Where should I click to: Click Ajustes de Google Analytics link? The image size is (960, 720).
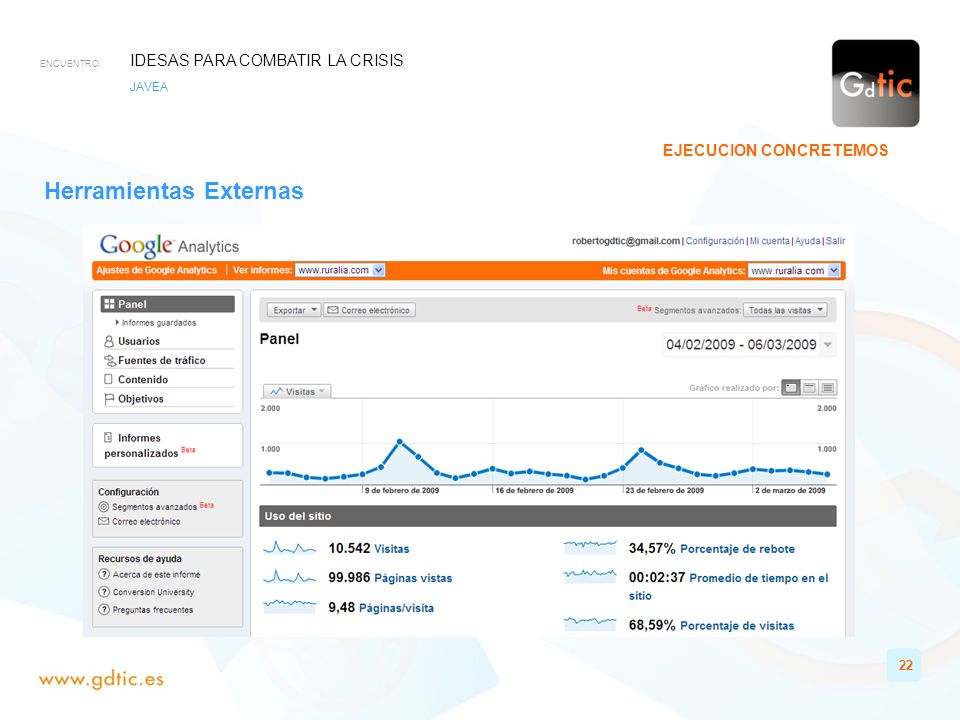(157, 270)
